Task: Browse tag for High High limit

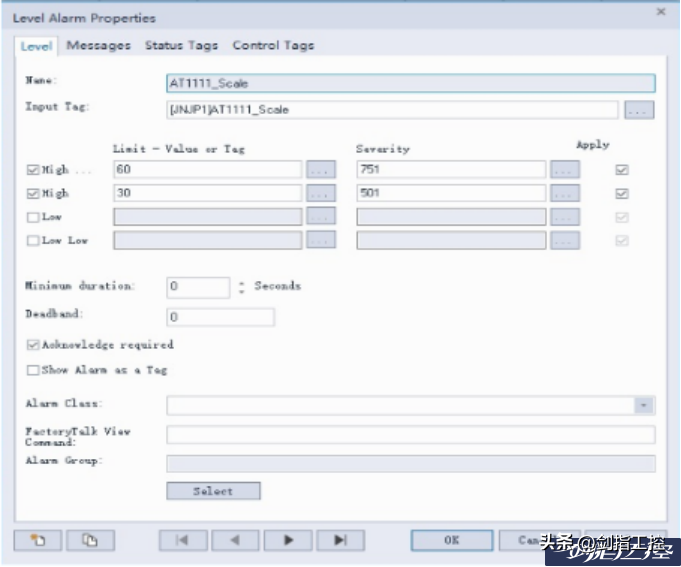Action: pyautogui.click(x=320, y=170)
